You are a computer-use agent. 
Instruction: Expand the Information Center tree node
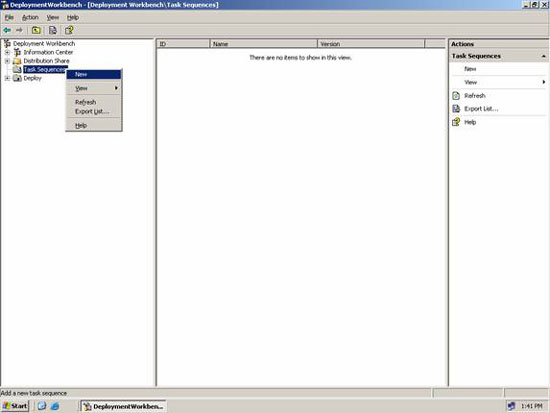(x=7, y=52)
